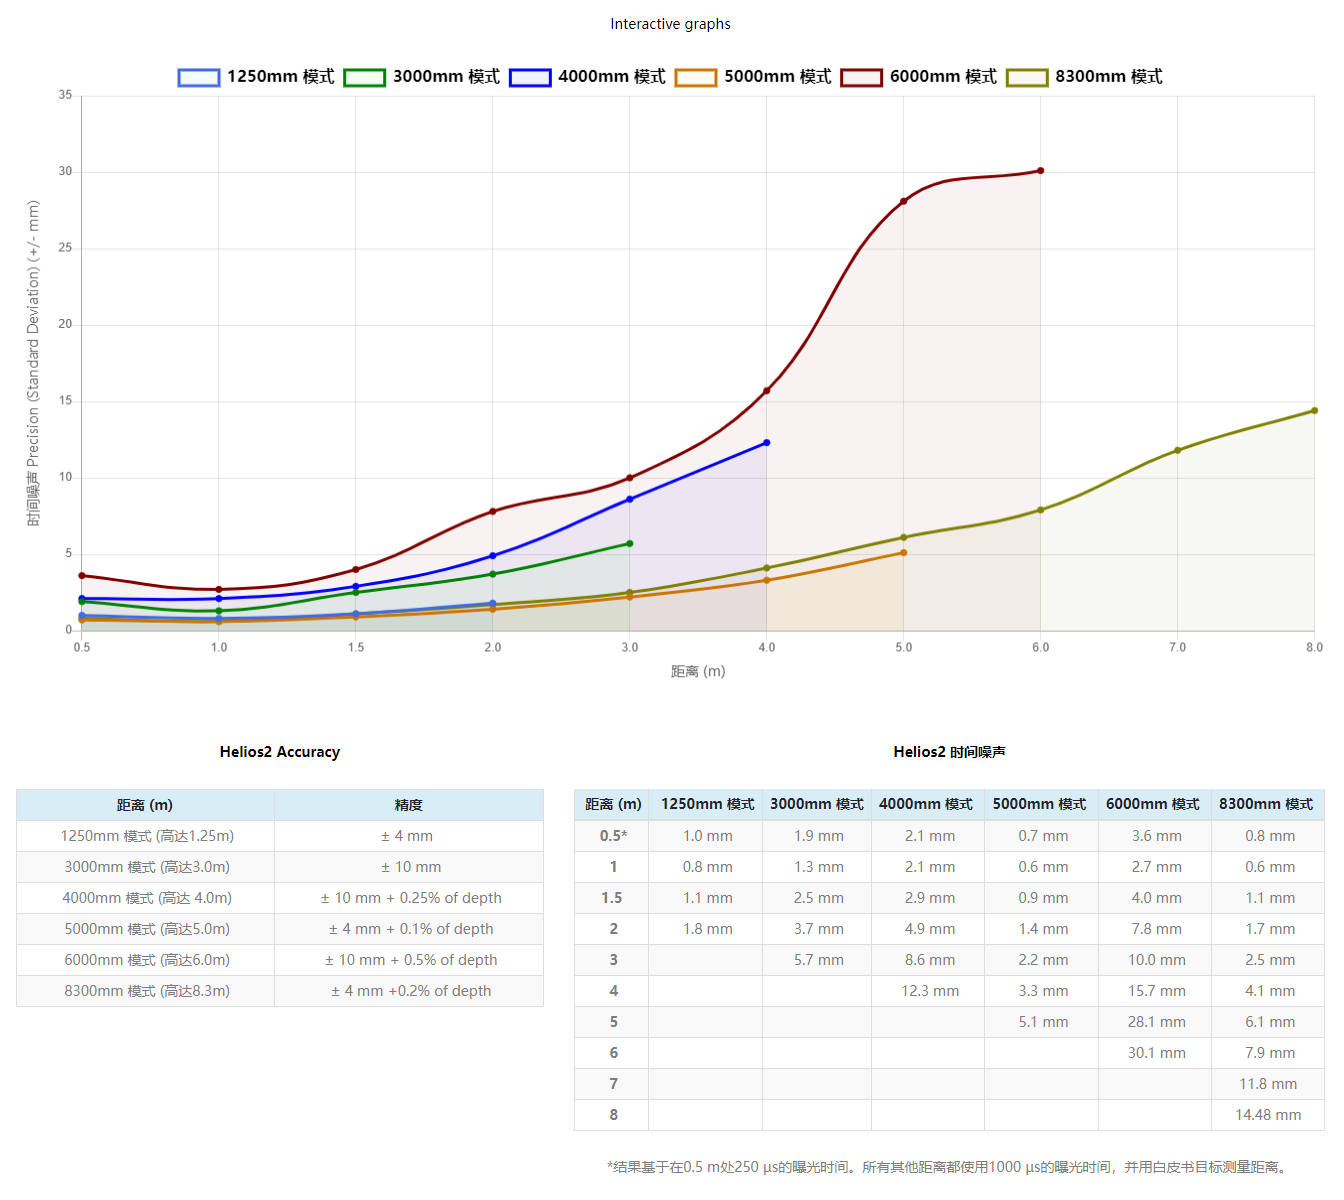Image resolution: width=1344 pixels, height=1200 pixels.
Task: Click the olive 8300mm 模式 legend box
Action: coord(1027,78)
